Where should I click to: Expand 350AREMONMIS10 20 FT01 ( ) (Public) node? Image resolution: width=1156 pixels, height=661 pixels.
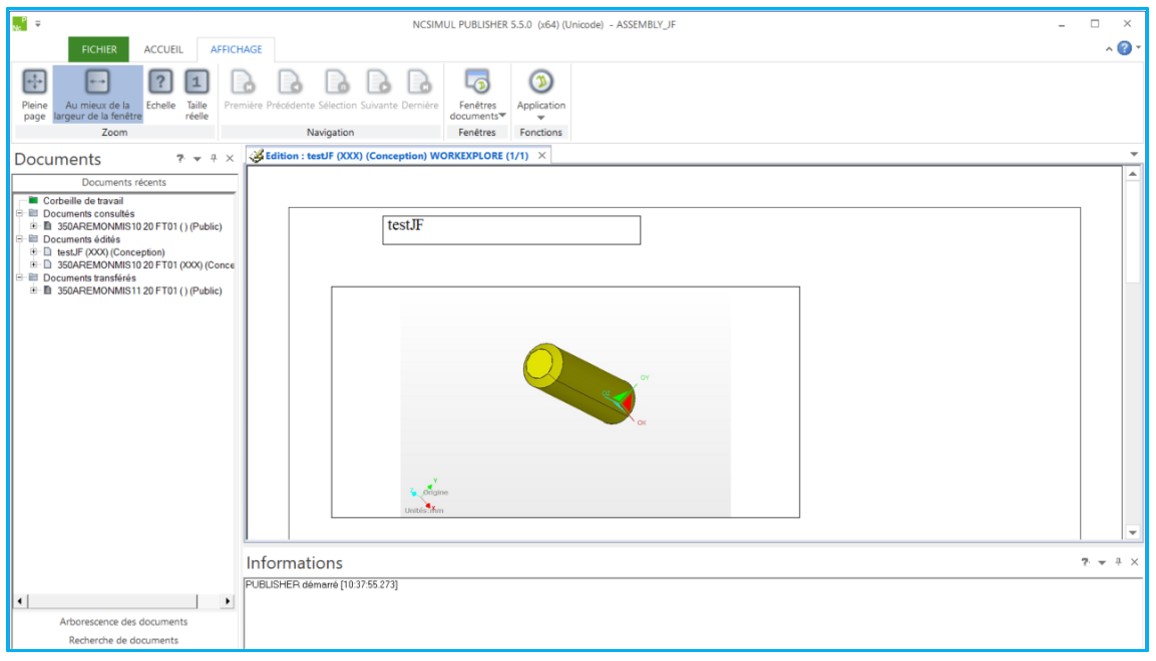33,226
